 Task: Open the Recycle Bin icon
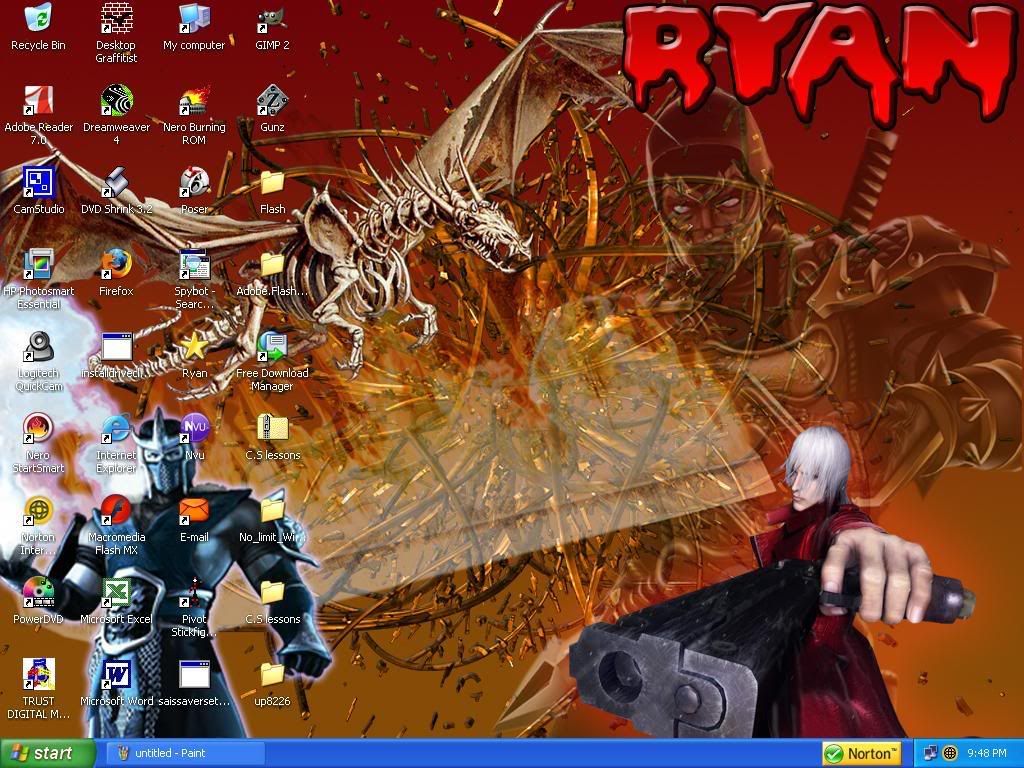point(38,19)
